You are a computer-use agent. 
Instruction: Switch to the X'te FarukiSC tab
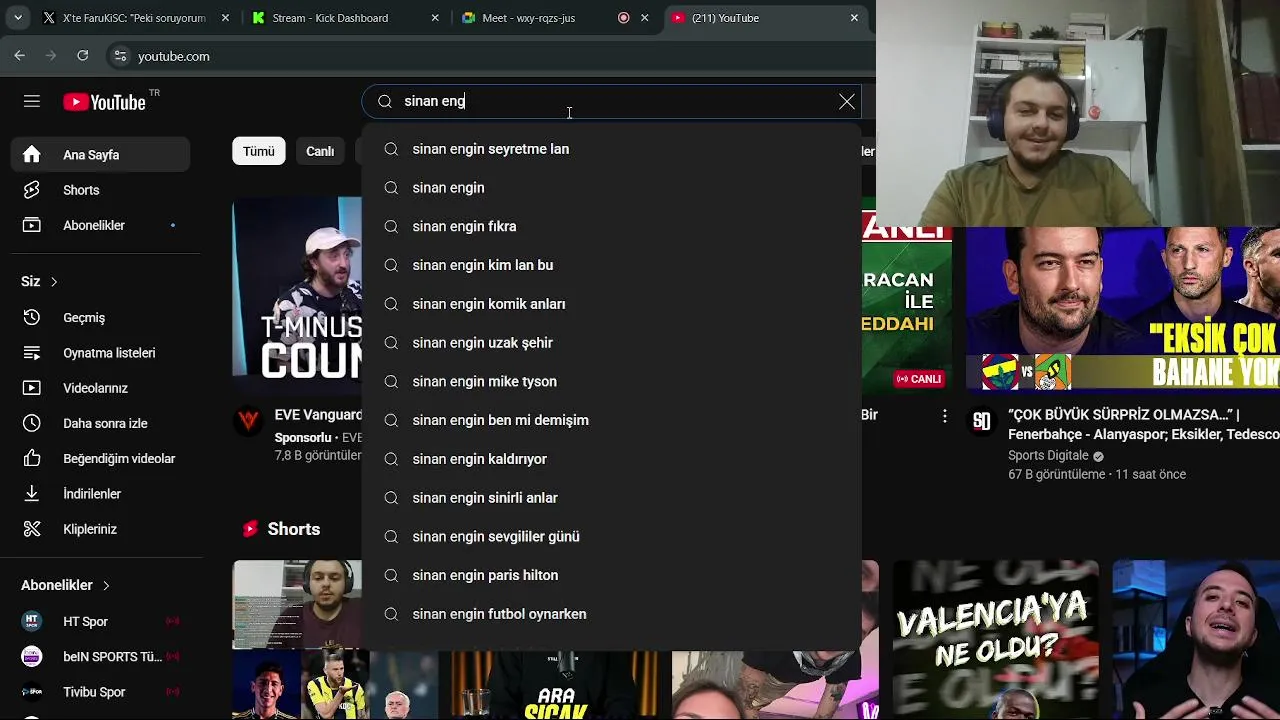click(135, 18)
